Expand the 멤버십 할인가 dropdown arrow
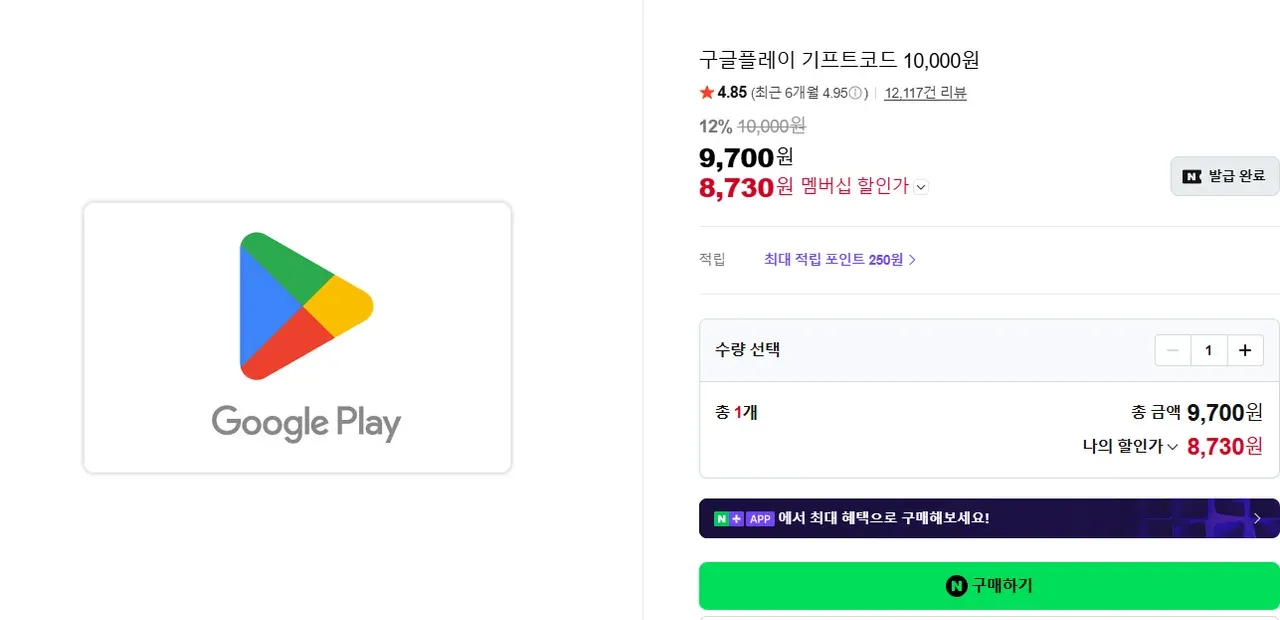1280x620 pixels. click(921, 187)
